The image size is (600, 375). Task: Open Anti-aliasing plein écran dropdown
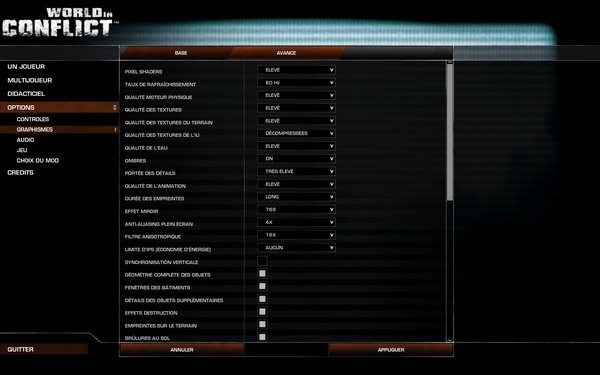[297, 222]
